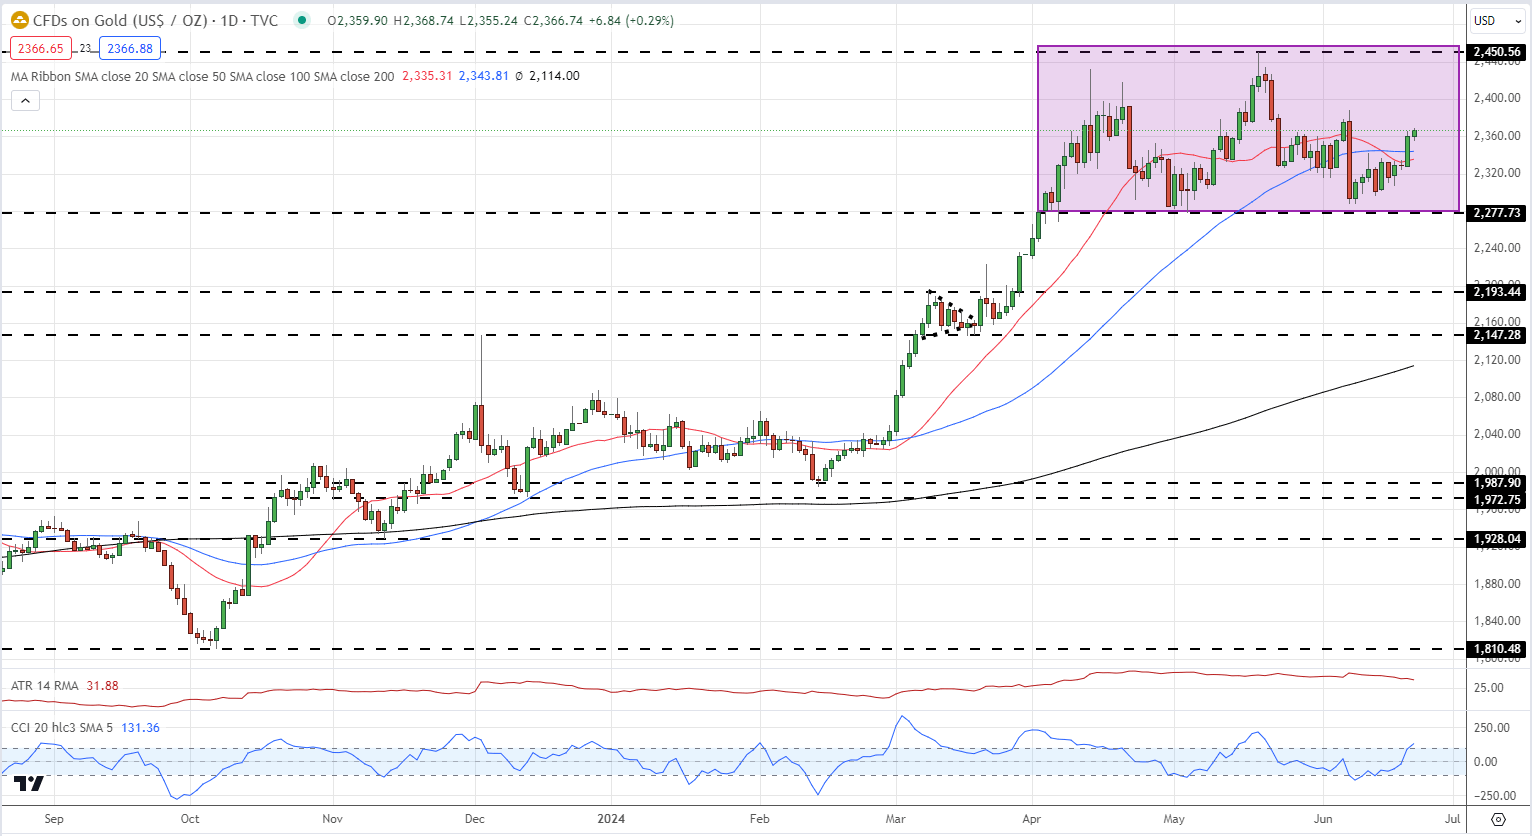Screen dimensions: 1532x836
Task: Select the purple consolidation rectangle drawing
Action: (1248, 129)
